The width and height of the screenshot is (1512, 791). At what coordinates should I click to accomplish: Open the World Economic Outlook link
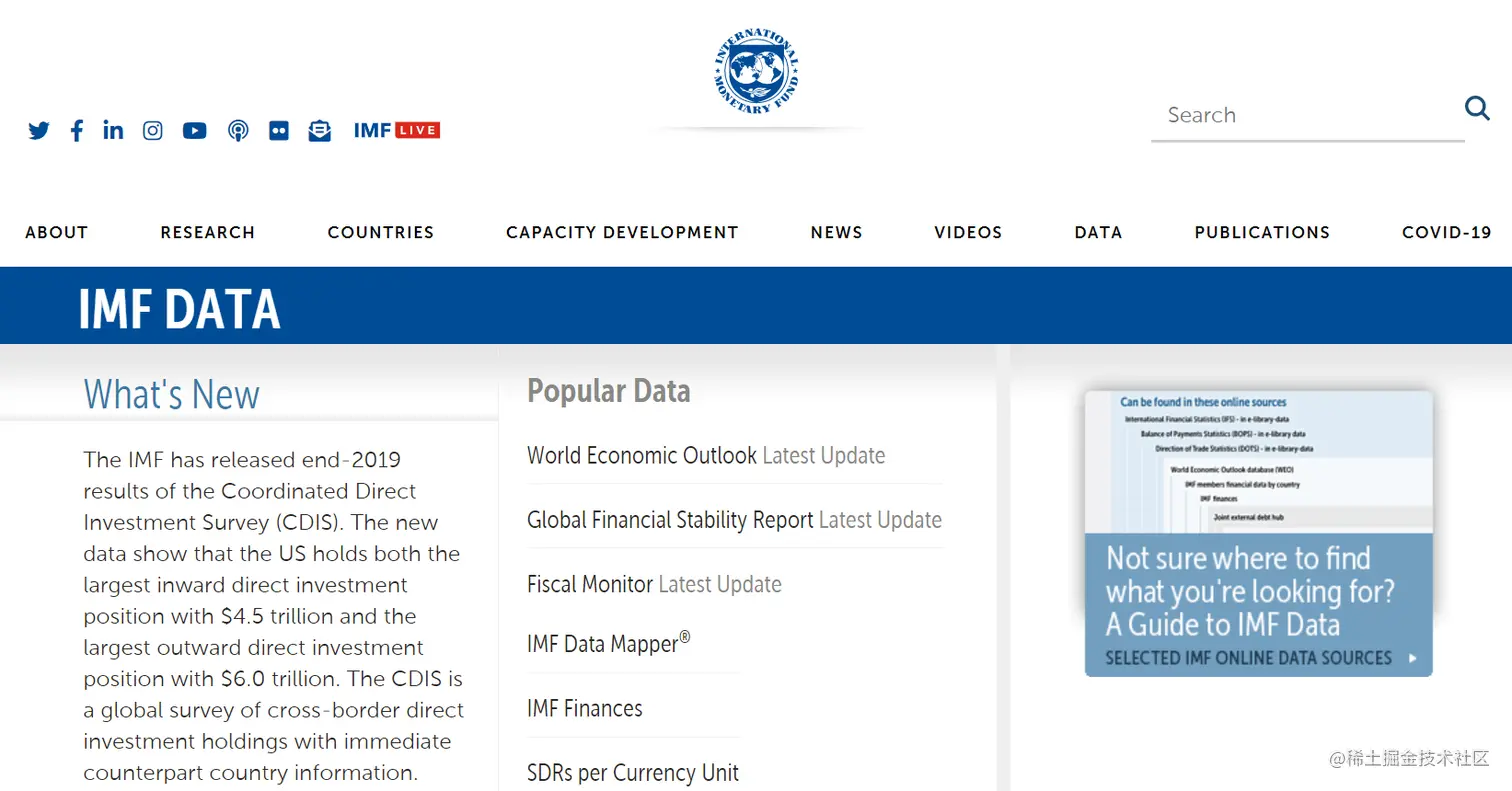pyautogui.click(x=642, y=456)
